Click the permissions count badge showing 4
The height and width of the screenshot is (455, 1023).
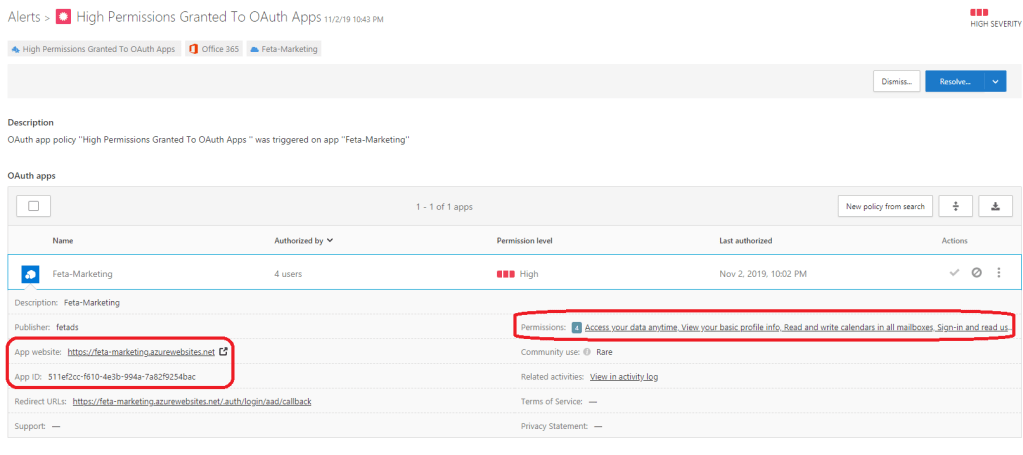(577, 327)
